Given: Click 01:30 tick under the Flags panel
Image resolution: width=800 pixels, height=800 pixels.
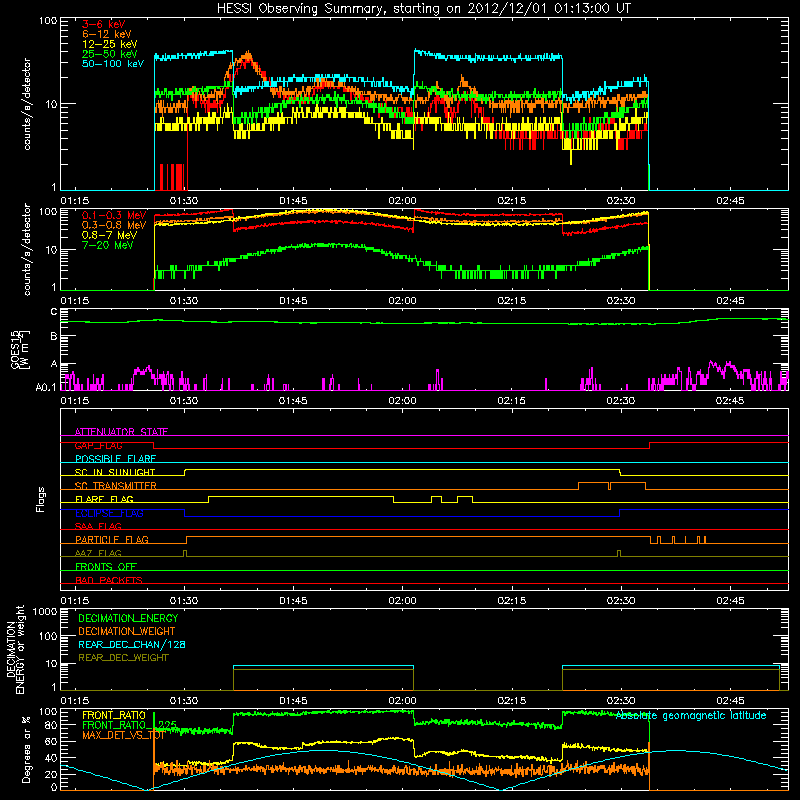Looking at the screenshot, I should 184,601.
